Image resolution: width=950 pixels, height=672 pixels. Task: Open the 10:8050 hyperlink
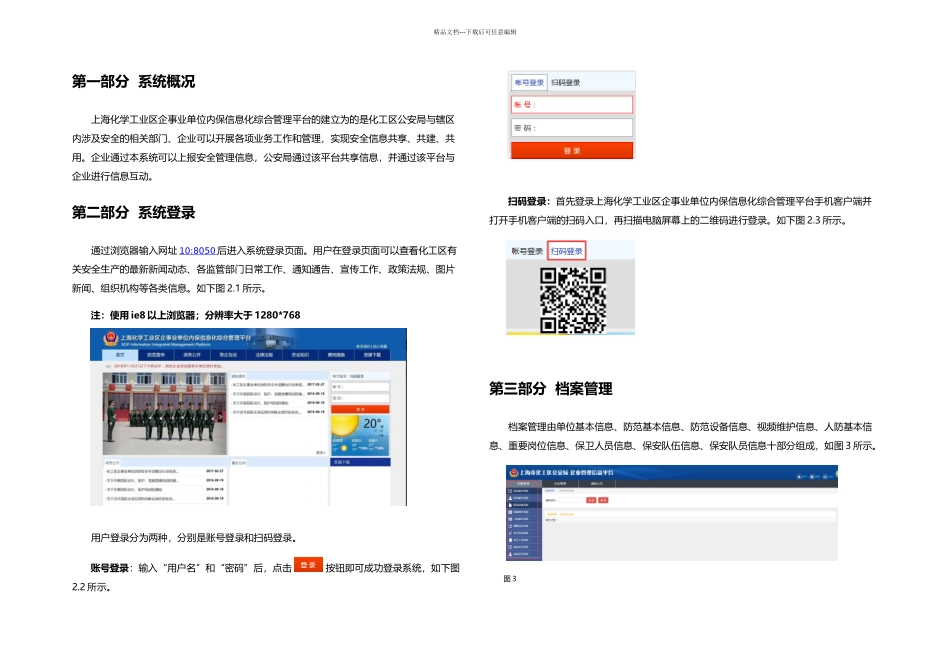pyautogui.click(x=197, y=250)
